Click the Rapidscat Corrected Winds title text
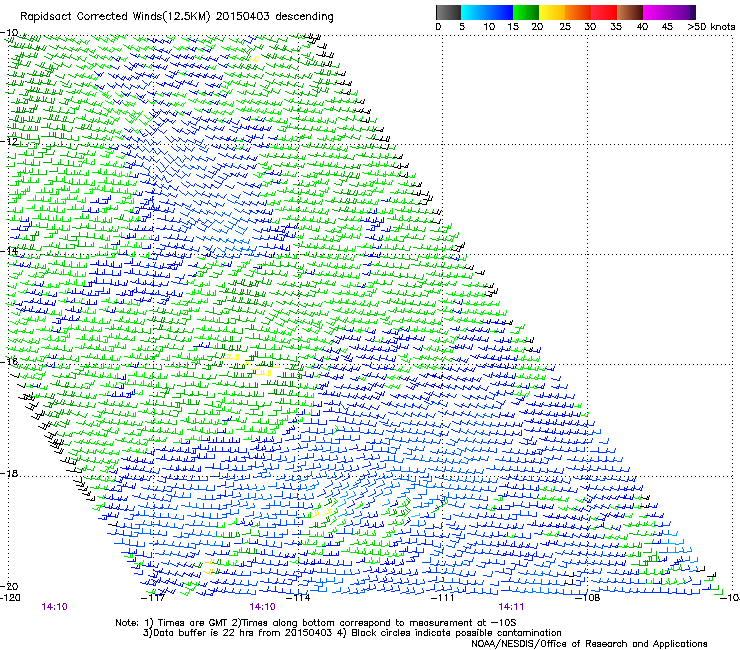The height and width of the screenshot is (650, 740). [x=177, y=17]
